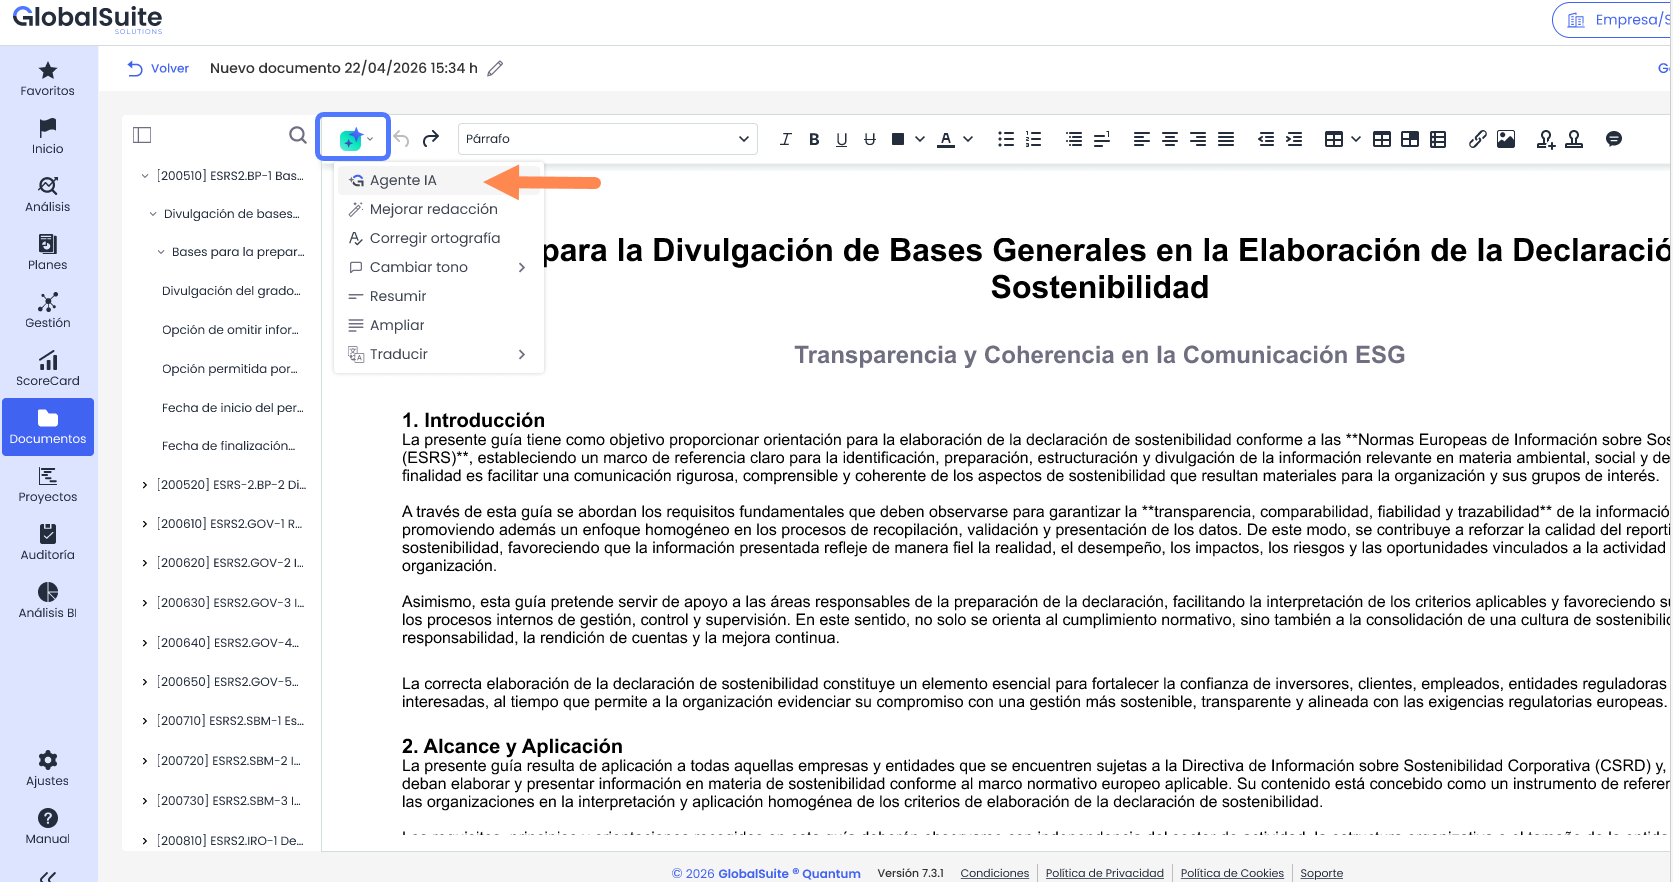Open the Cambiar tono submenu
The image size is (1673, 882).
(x=440, y=267)
